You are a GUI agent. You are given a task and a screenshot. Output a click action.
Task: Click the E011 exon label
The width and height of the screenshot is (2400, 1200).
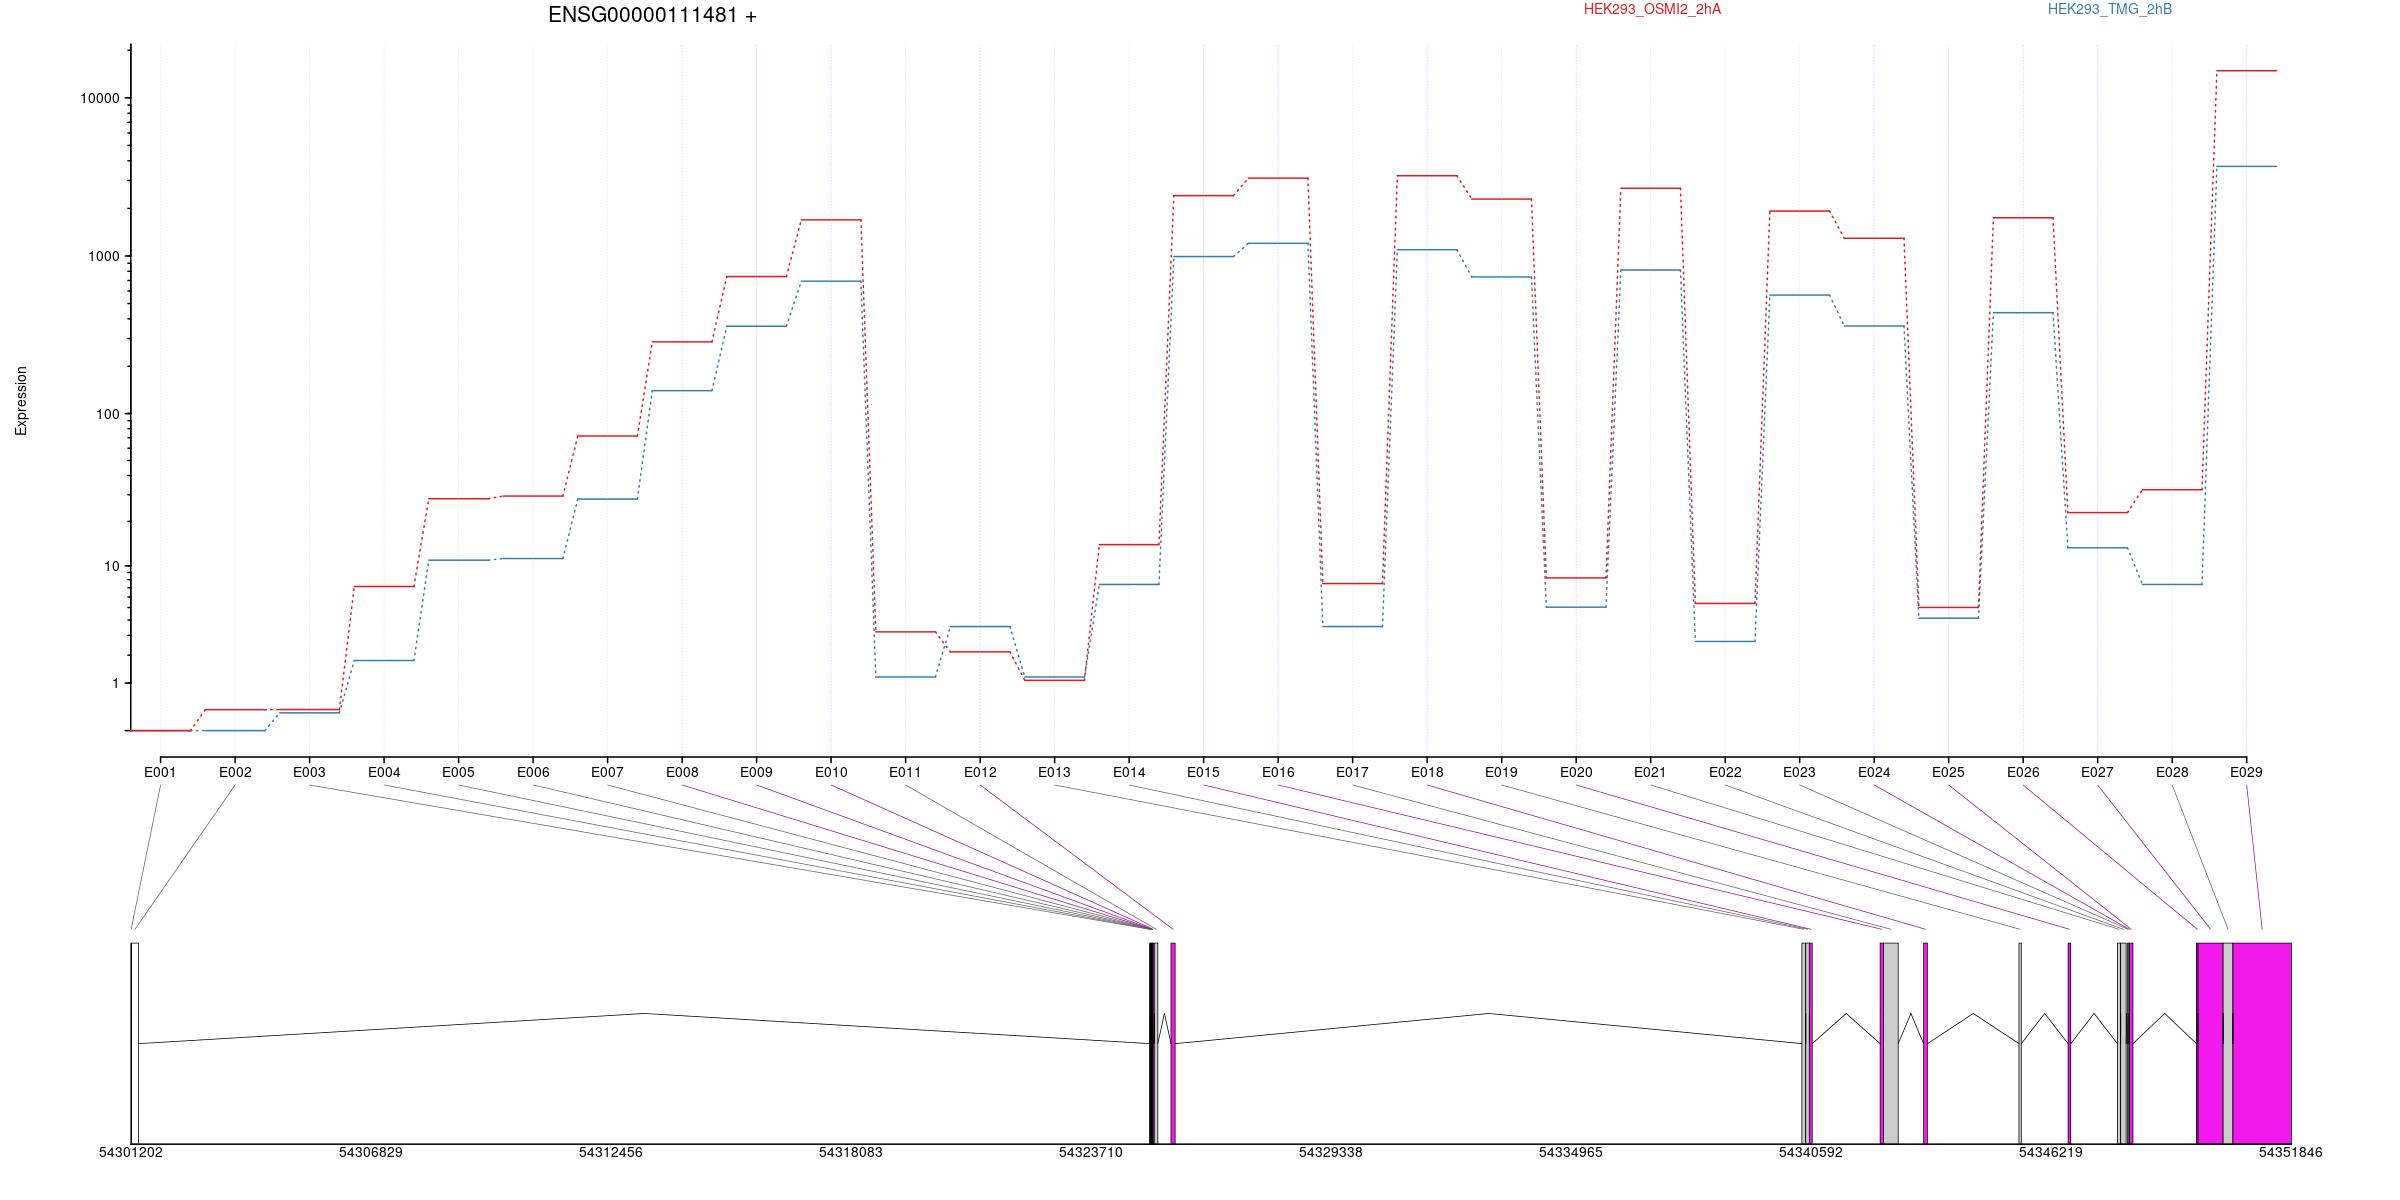(905, 772)
